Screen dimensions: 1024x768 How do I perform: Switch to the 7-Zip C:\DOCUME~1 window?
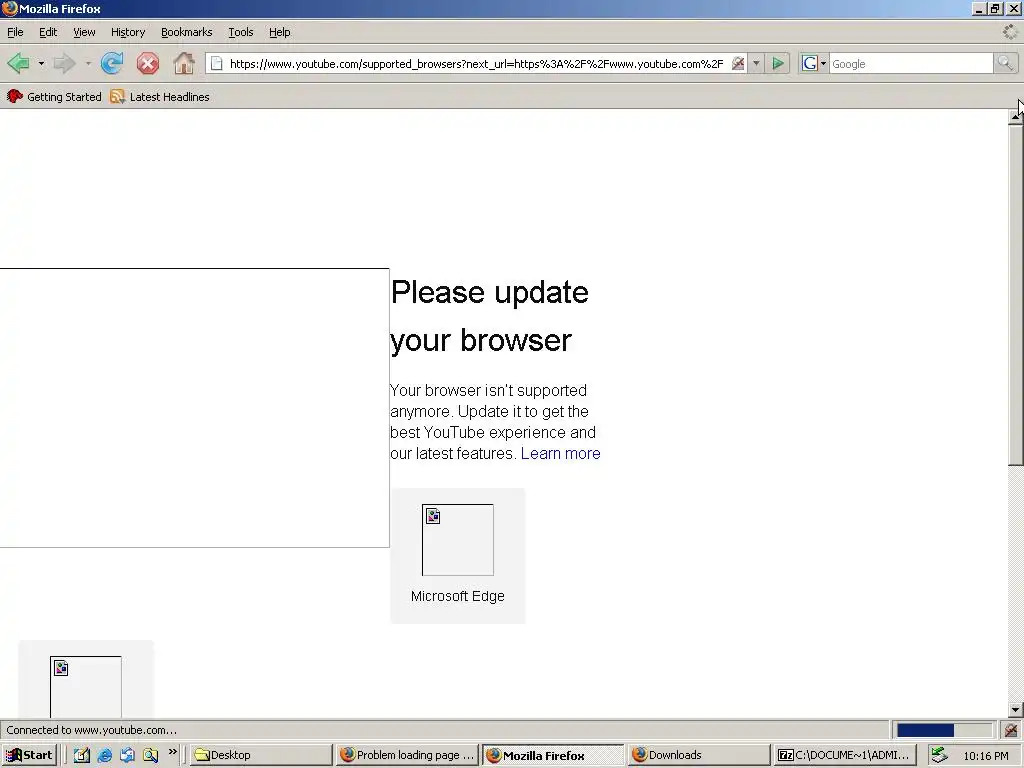click(x=845, y=755)
